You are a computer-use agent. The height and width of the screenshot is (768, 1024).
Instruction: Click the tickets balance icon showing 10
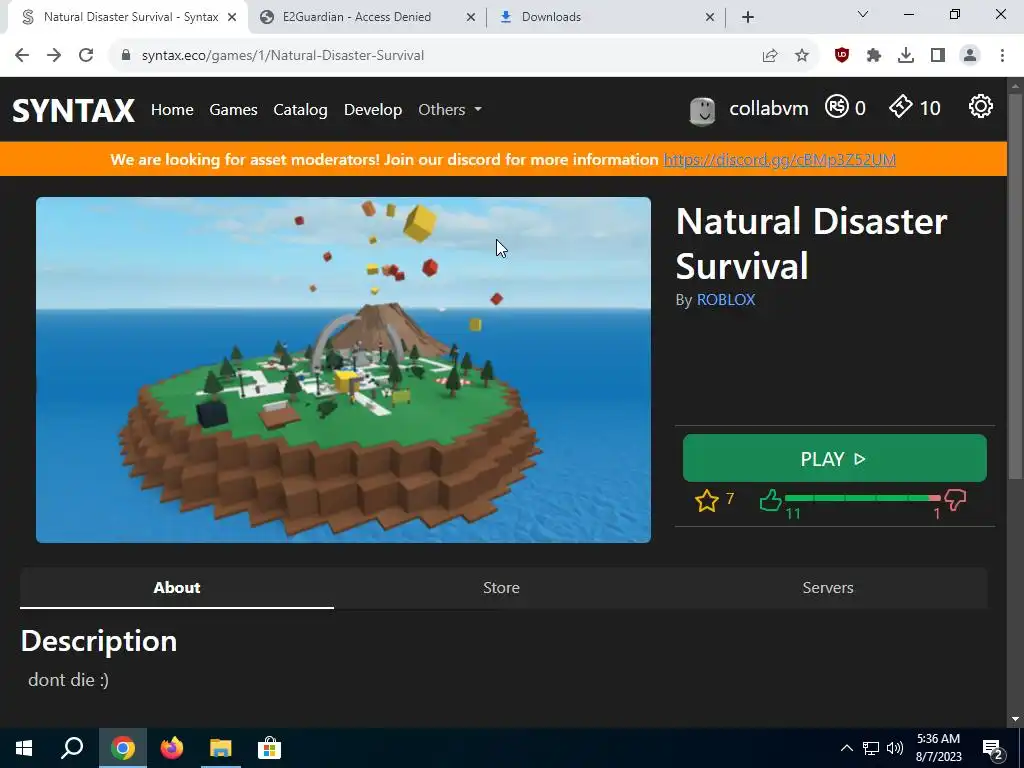point(901,106)
